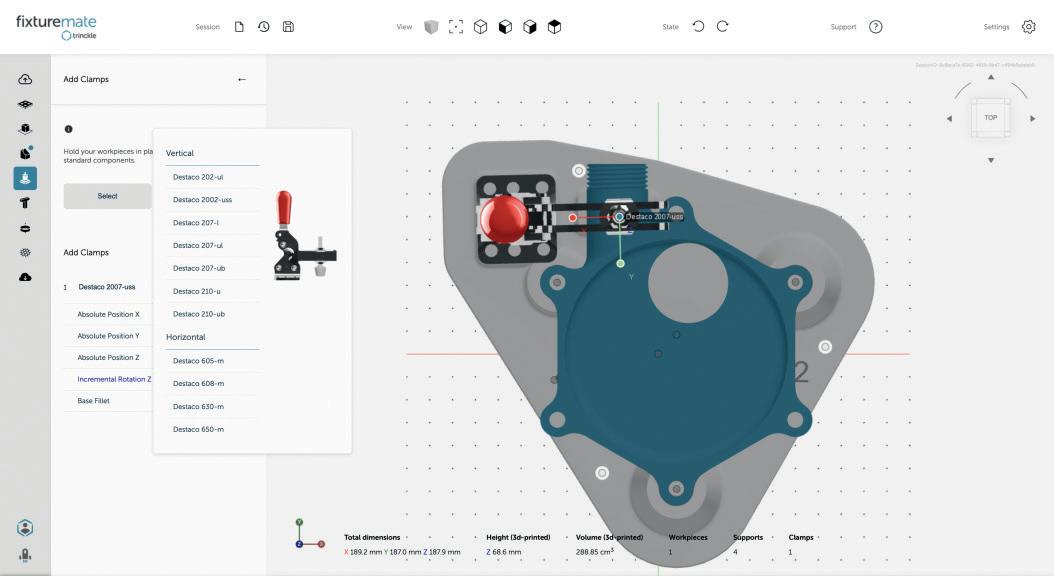Image resolution: width=1054 pixels, height=576 pixels.
Task: Open the hammer tool sidebar icon
Action: click(25, 203)
